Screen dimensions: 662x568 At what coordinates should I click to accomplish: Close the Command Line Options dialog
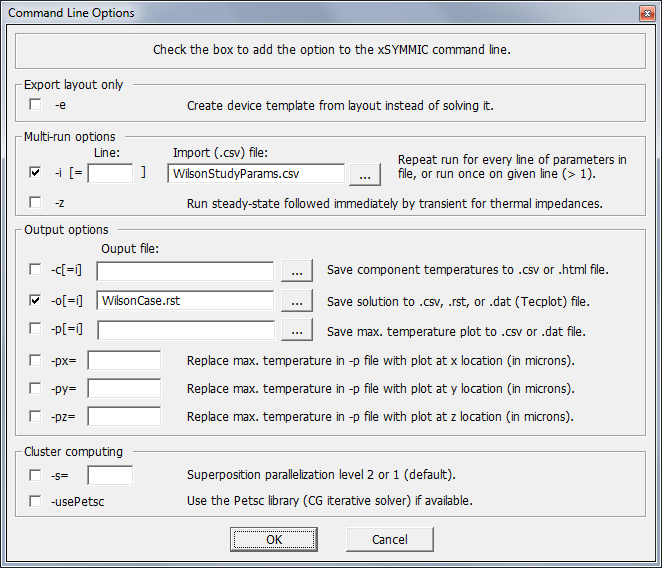point(647,14)
